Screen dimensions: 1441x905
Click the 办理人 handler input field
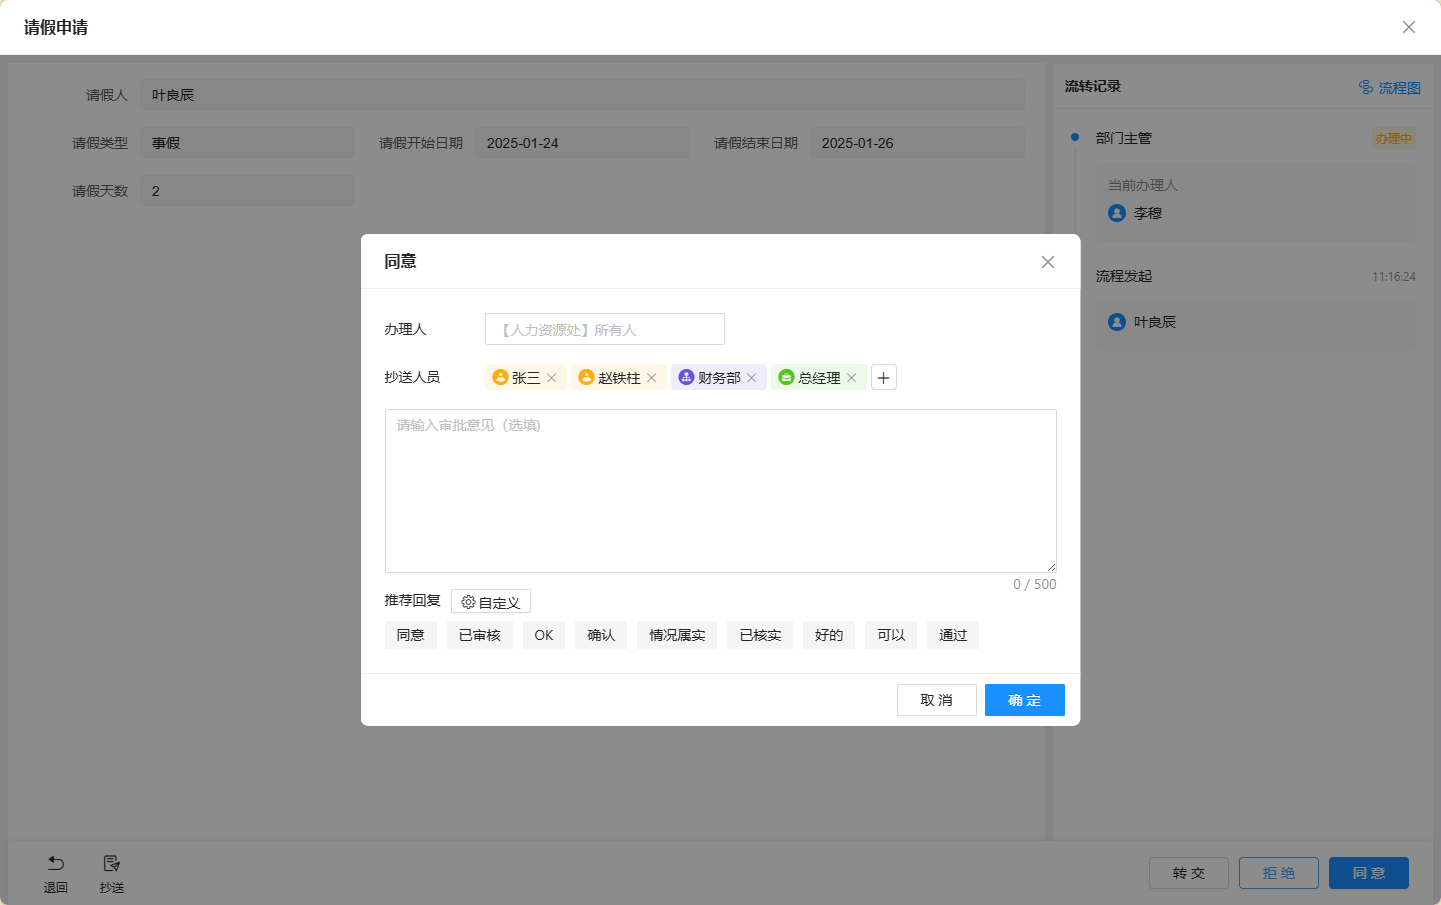(x=604, y=330)
